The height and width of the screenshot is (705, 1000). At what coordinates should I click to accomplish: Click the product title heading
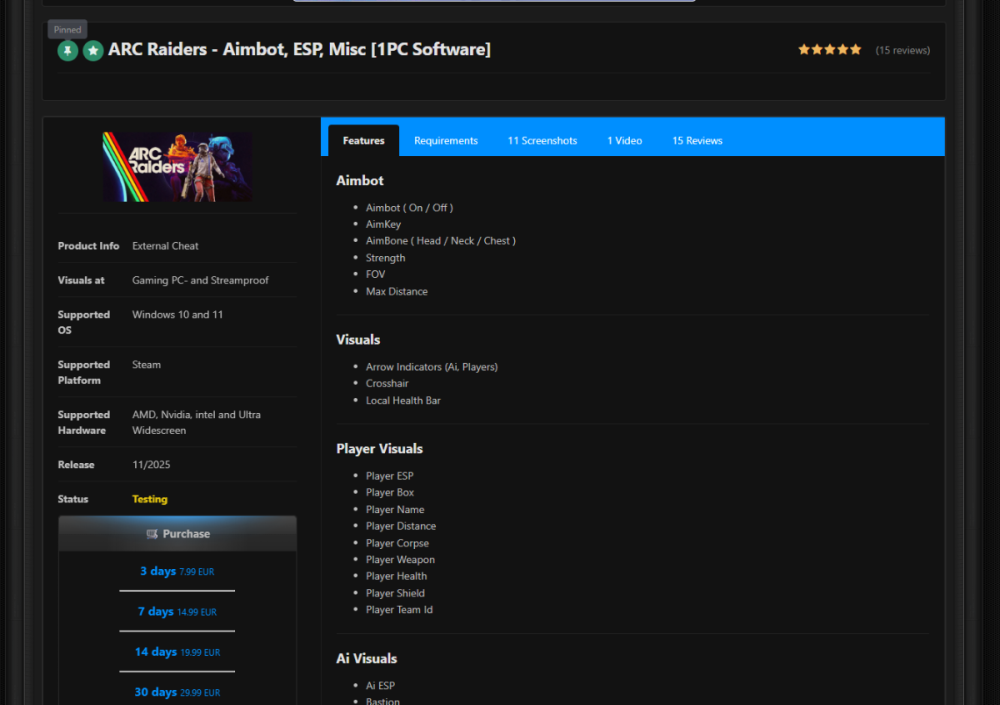click(x=299, y=49)
